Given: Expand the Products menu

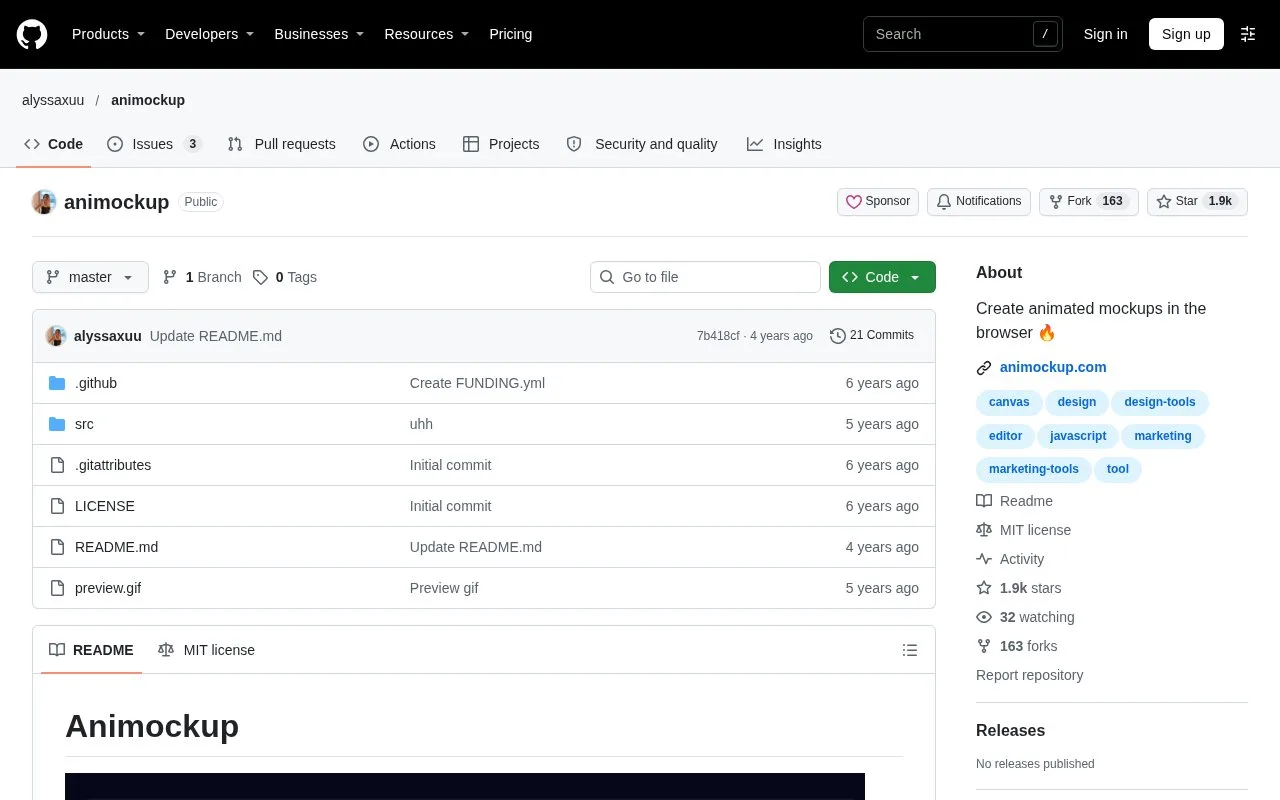Looking at the screenshot, I should click(x=108, y=34).
